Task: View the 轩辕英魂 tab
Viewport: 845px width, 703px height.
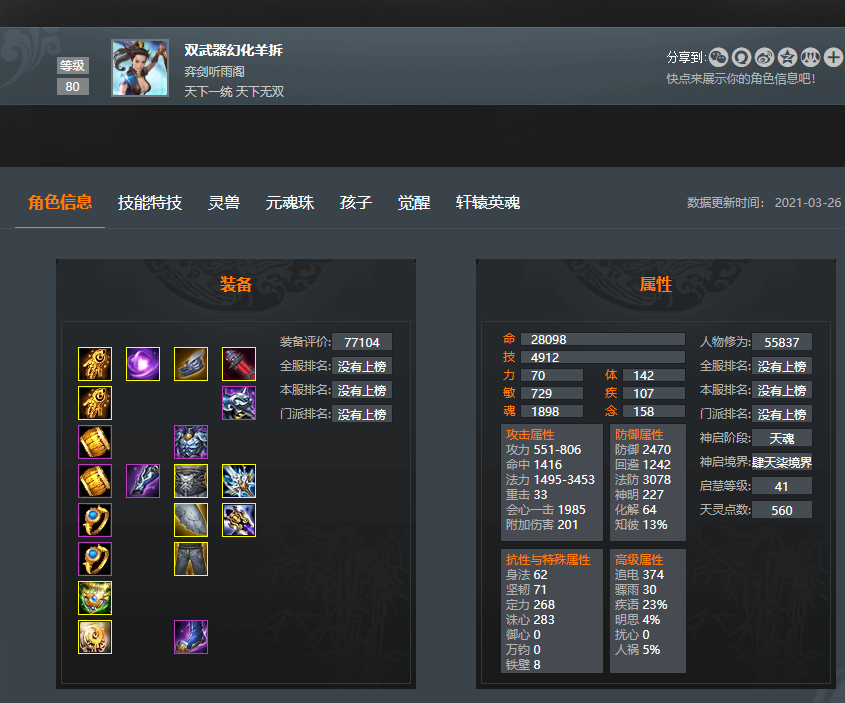Action: (488, 203)
